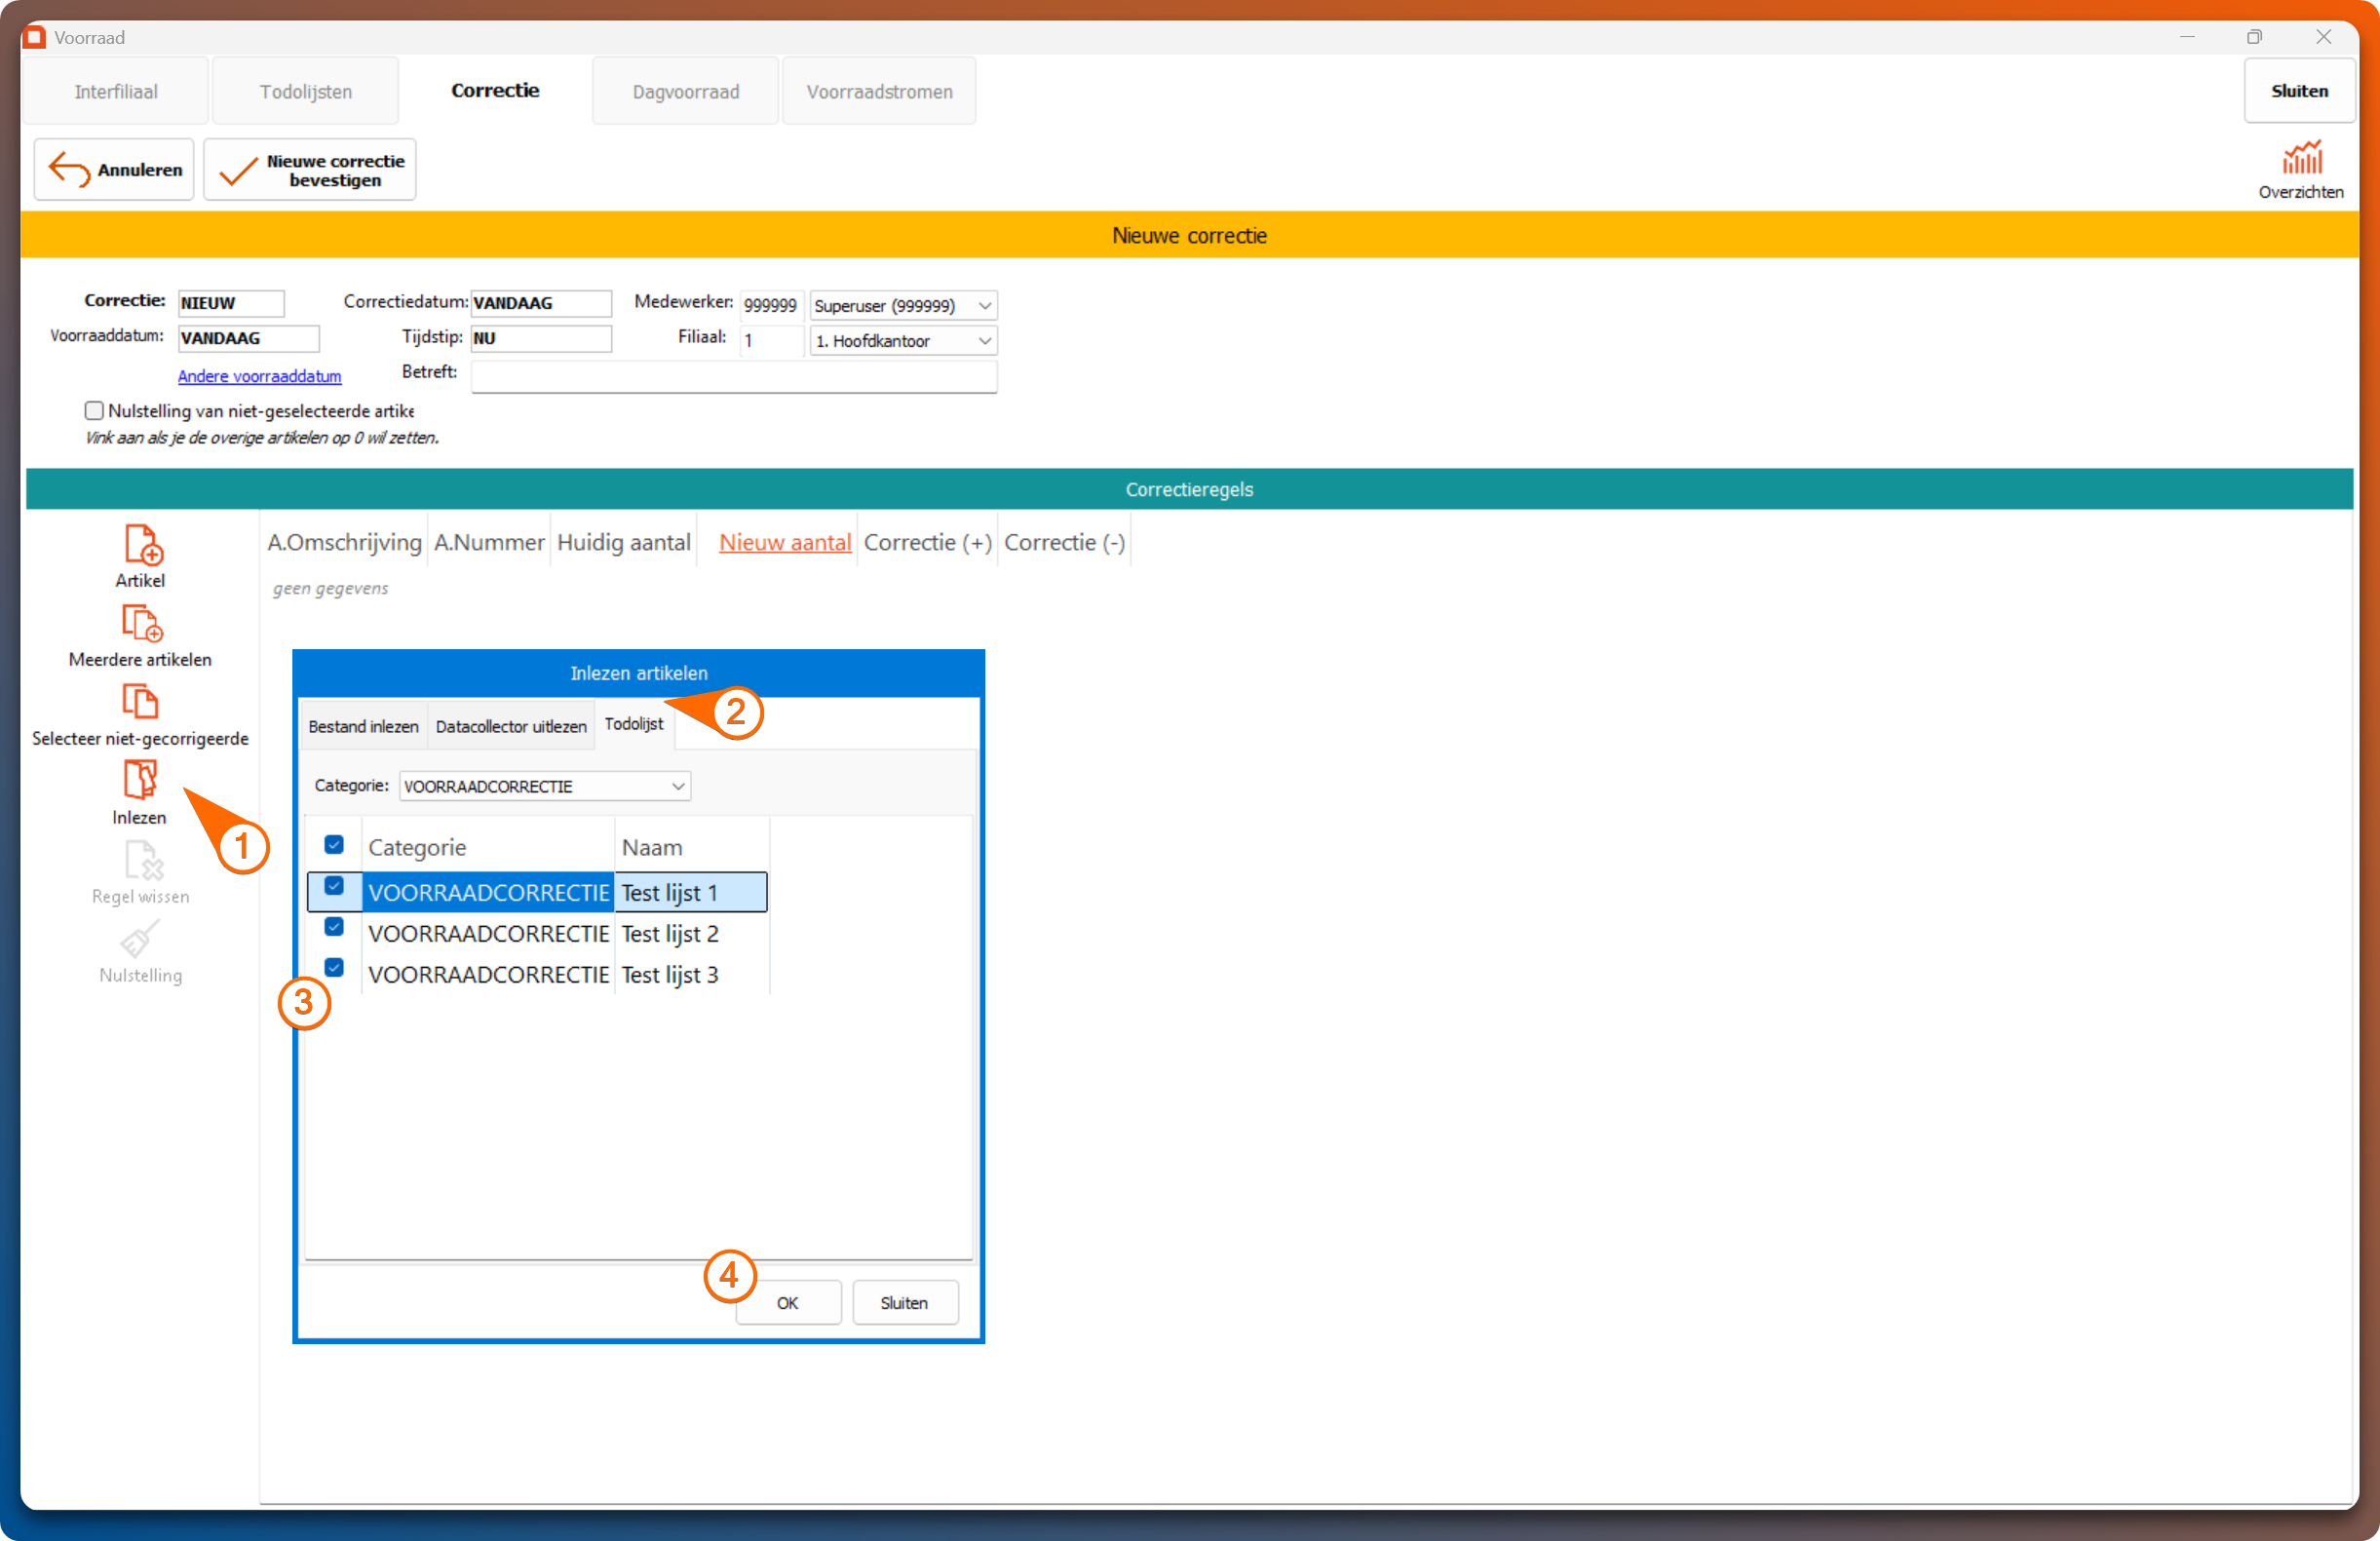Click the Inlezen import icon
Screen dimensions: 2380x1541
[x=140, y=780]
